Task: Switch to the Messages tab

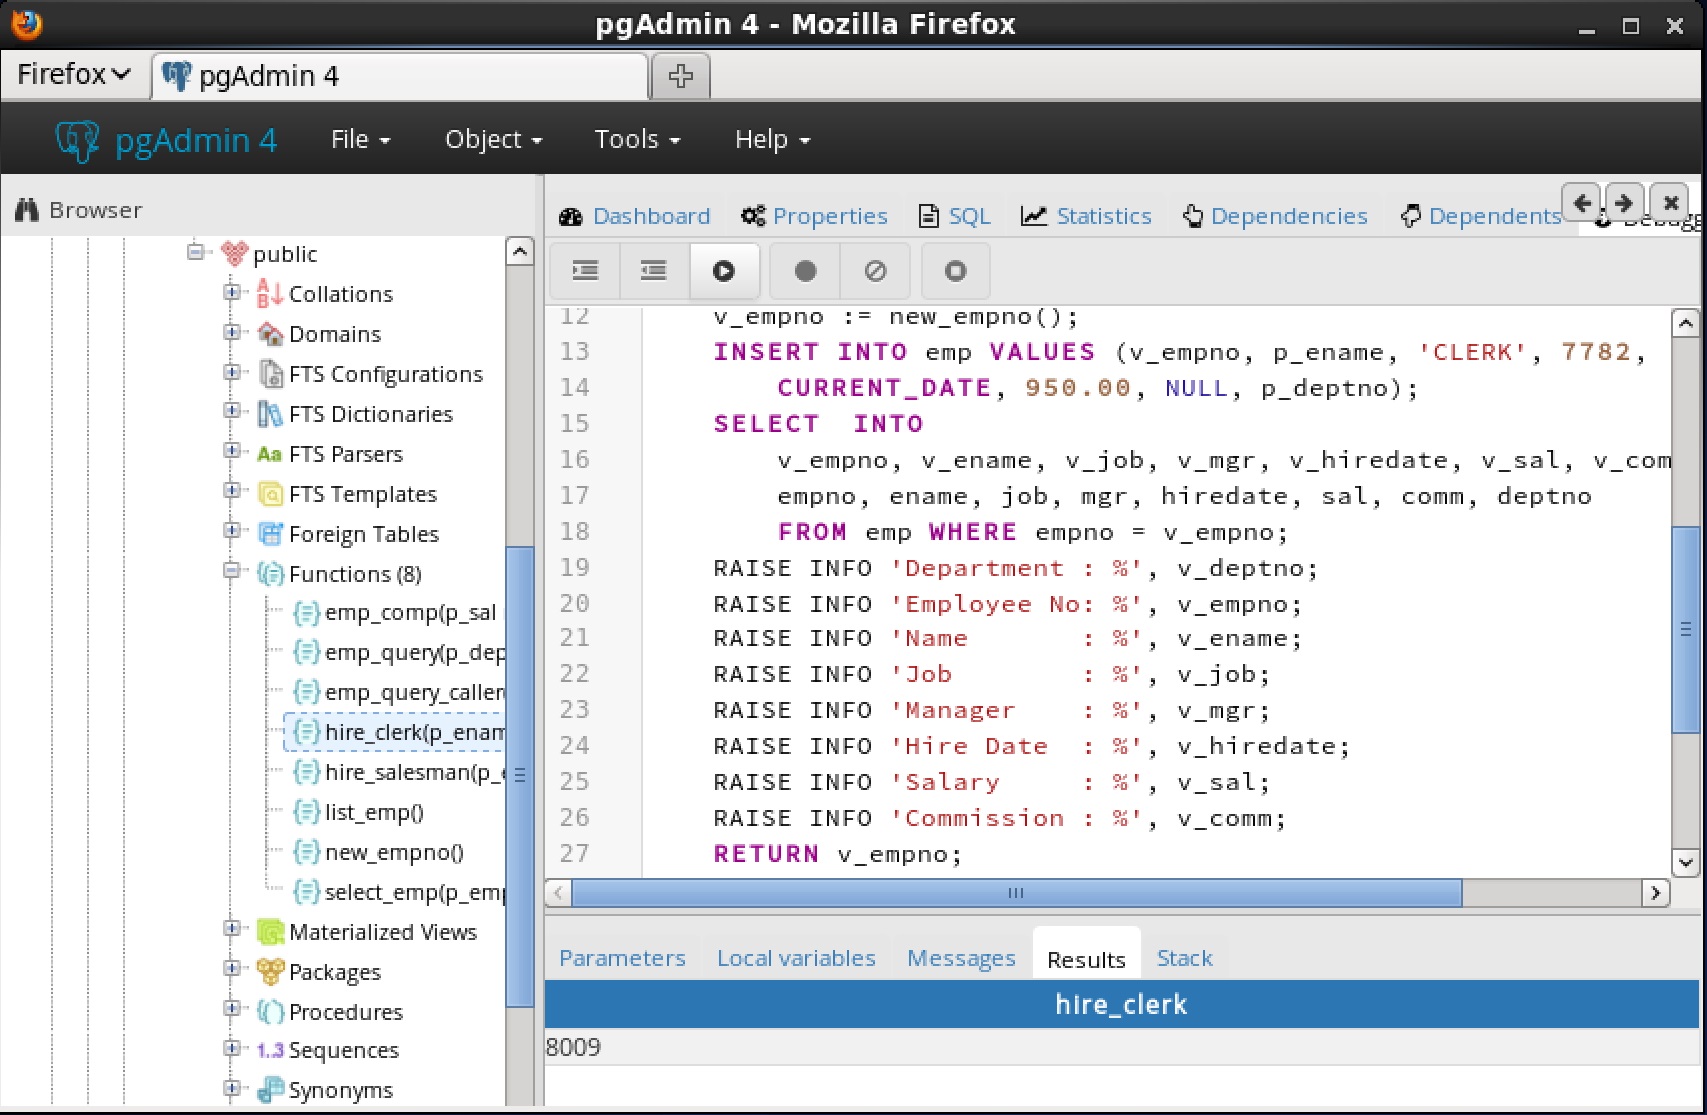Action: pos(961,958)
